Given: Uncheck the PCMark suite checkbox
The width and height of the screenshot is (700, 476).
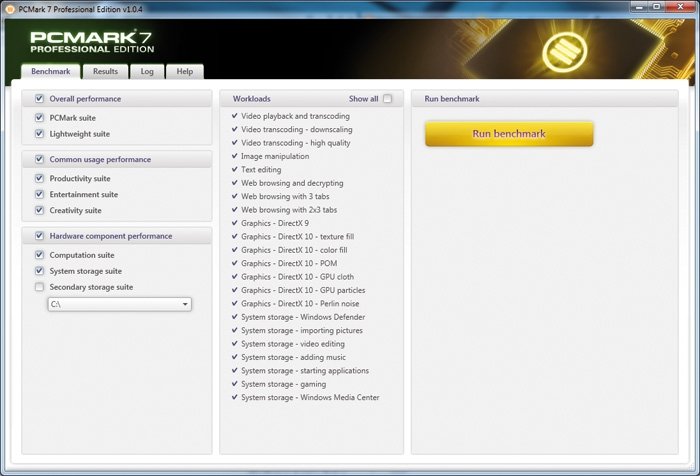Looking at the screenshot, I should 39,118.
